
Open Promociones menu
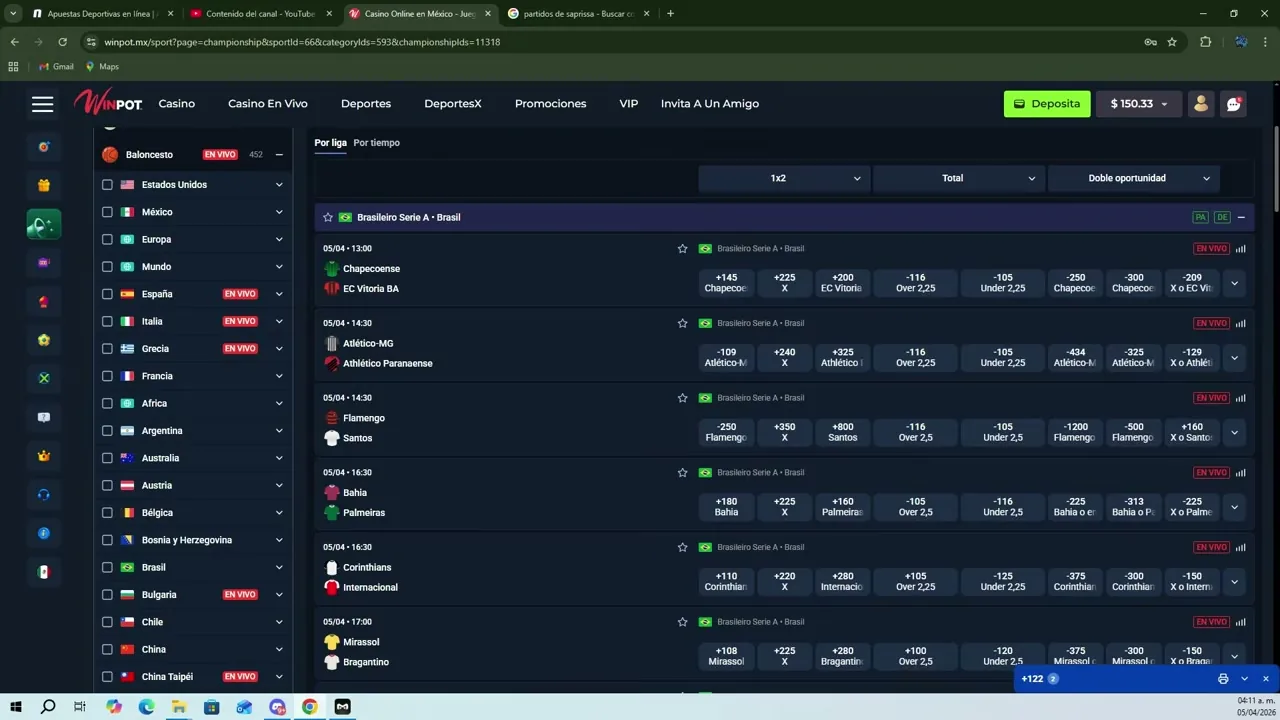[x=551, y=104]
